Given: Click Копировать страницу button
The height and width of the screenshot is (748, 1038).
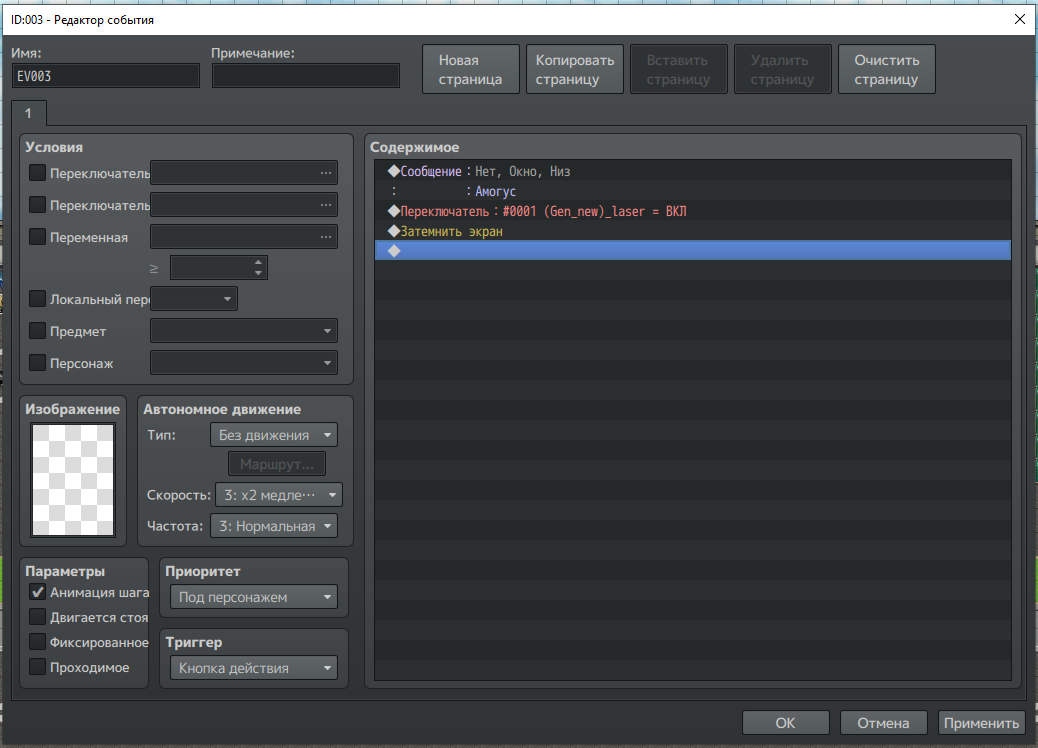Looking at the screenshot, I should [575, 70].
